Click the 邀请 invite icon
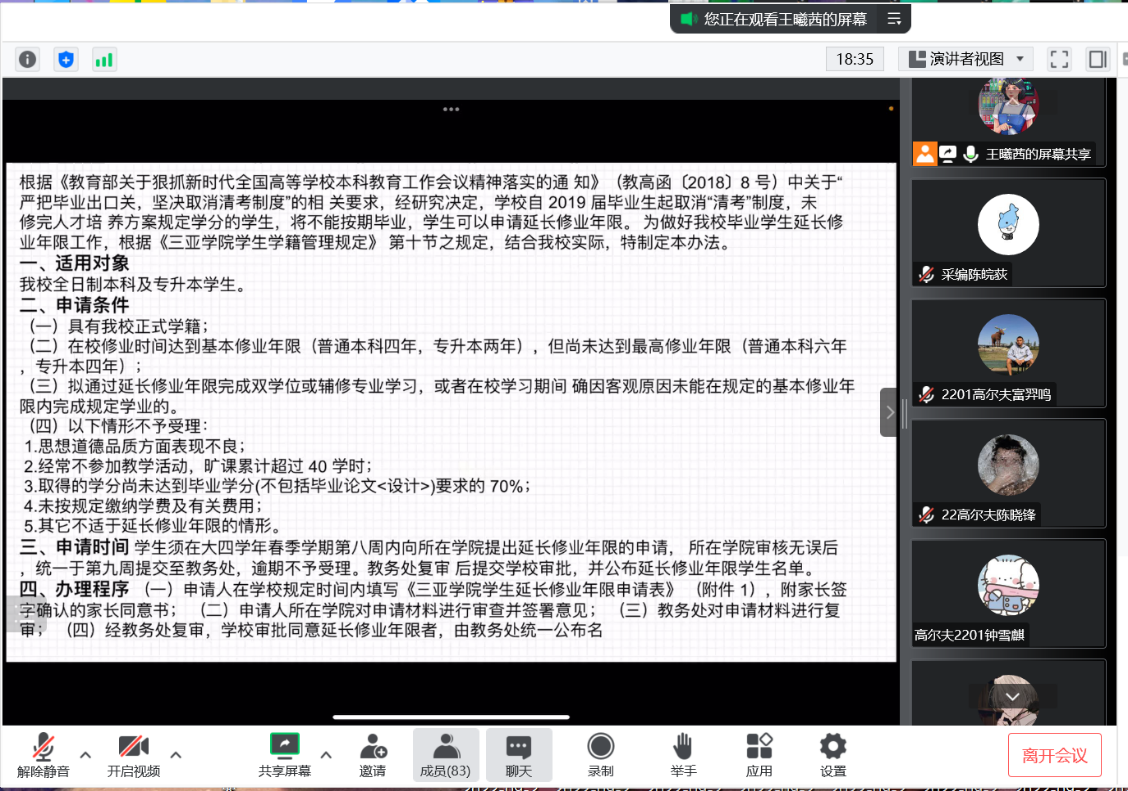The width and height of the screenshot is (1128, 791). tap(372, 754)
